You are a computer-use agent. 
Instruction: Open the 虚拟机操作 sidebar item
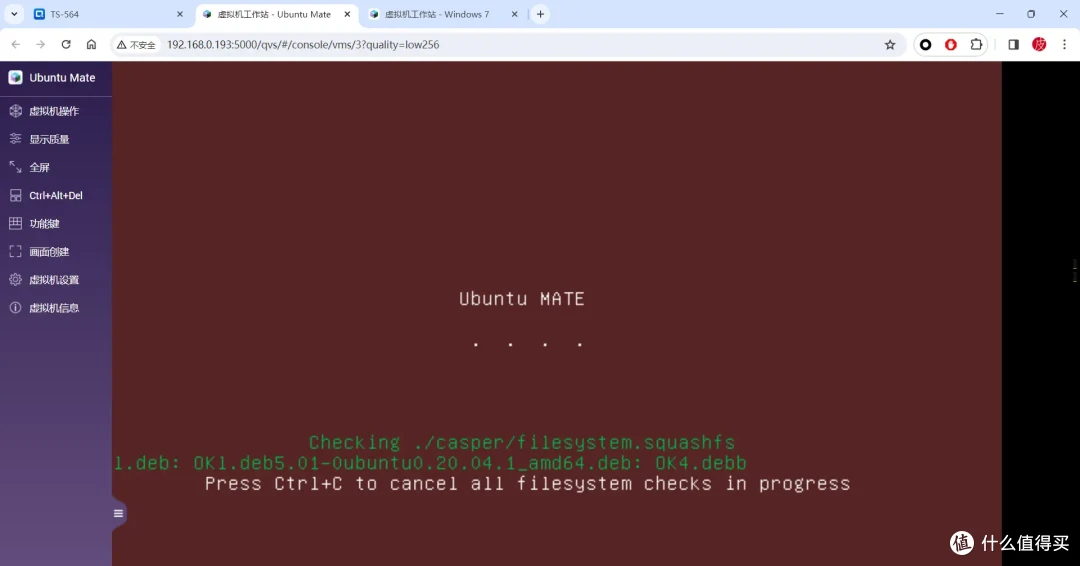(x=54, y=111)
